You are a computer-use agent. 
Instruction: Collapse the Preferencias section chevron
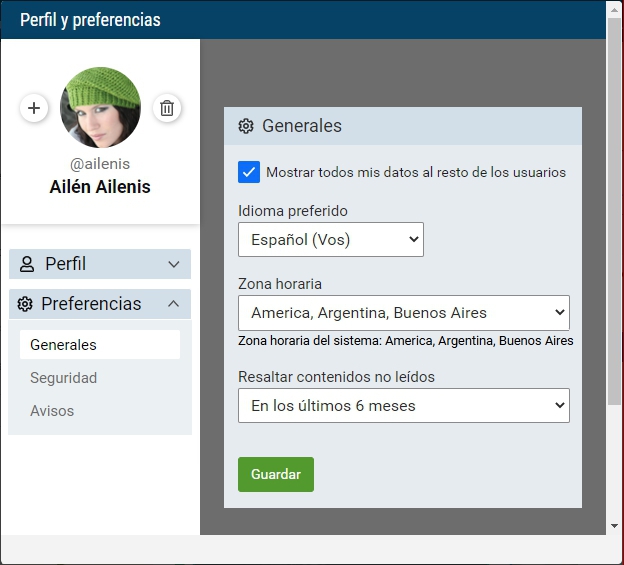click(174, 304)
